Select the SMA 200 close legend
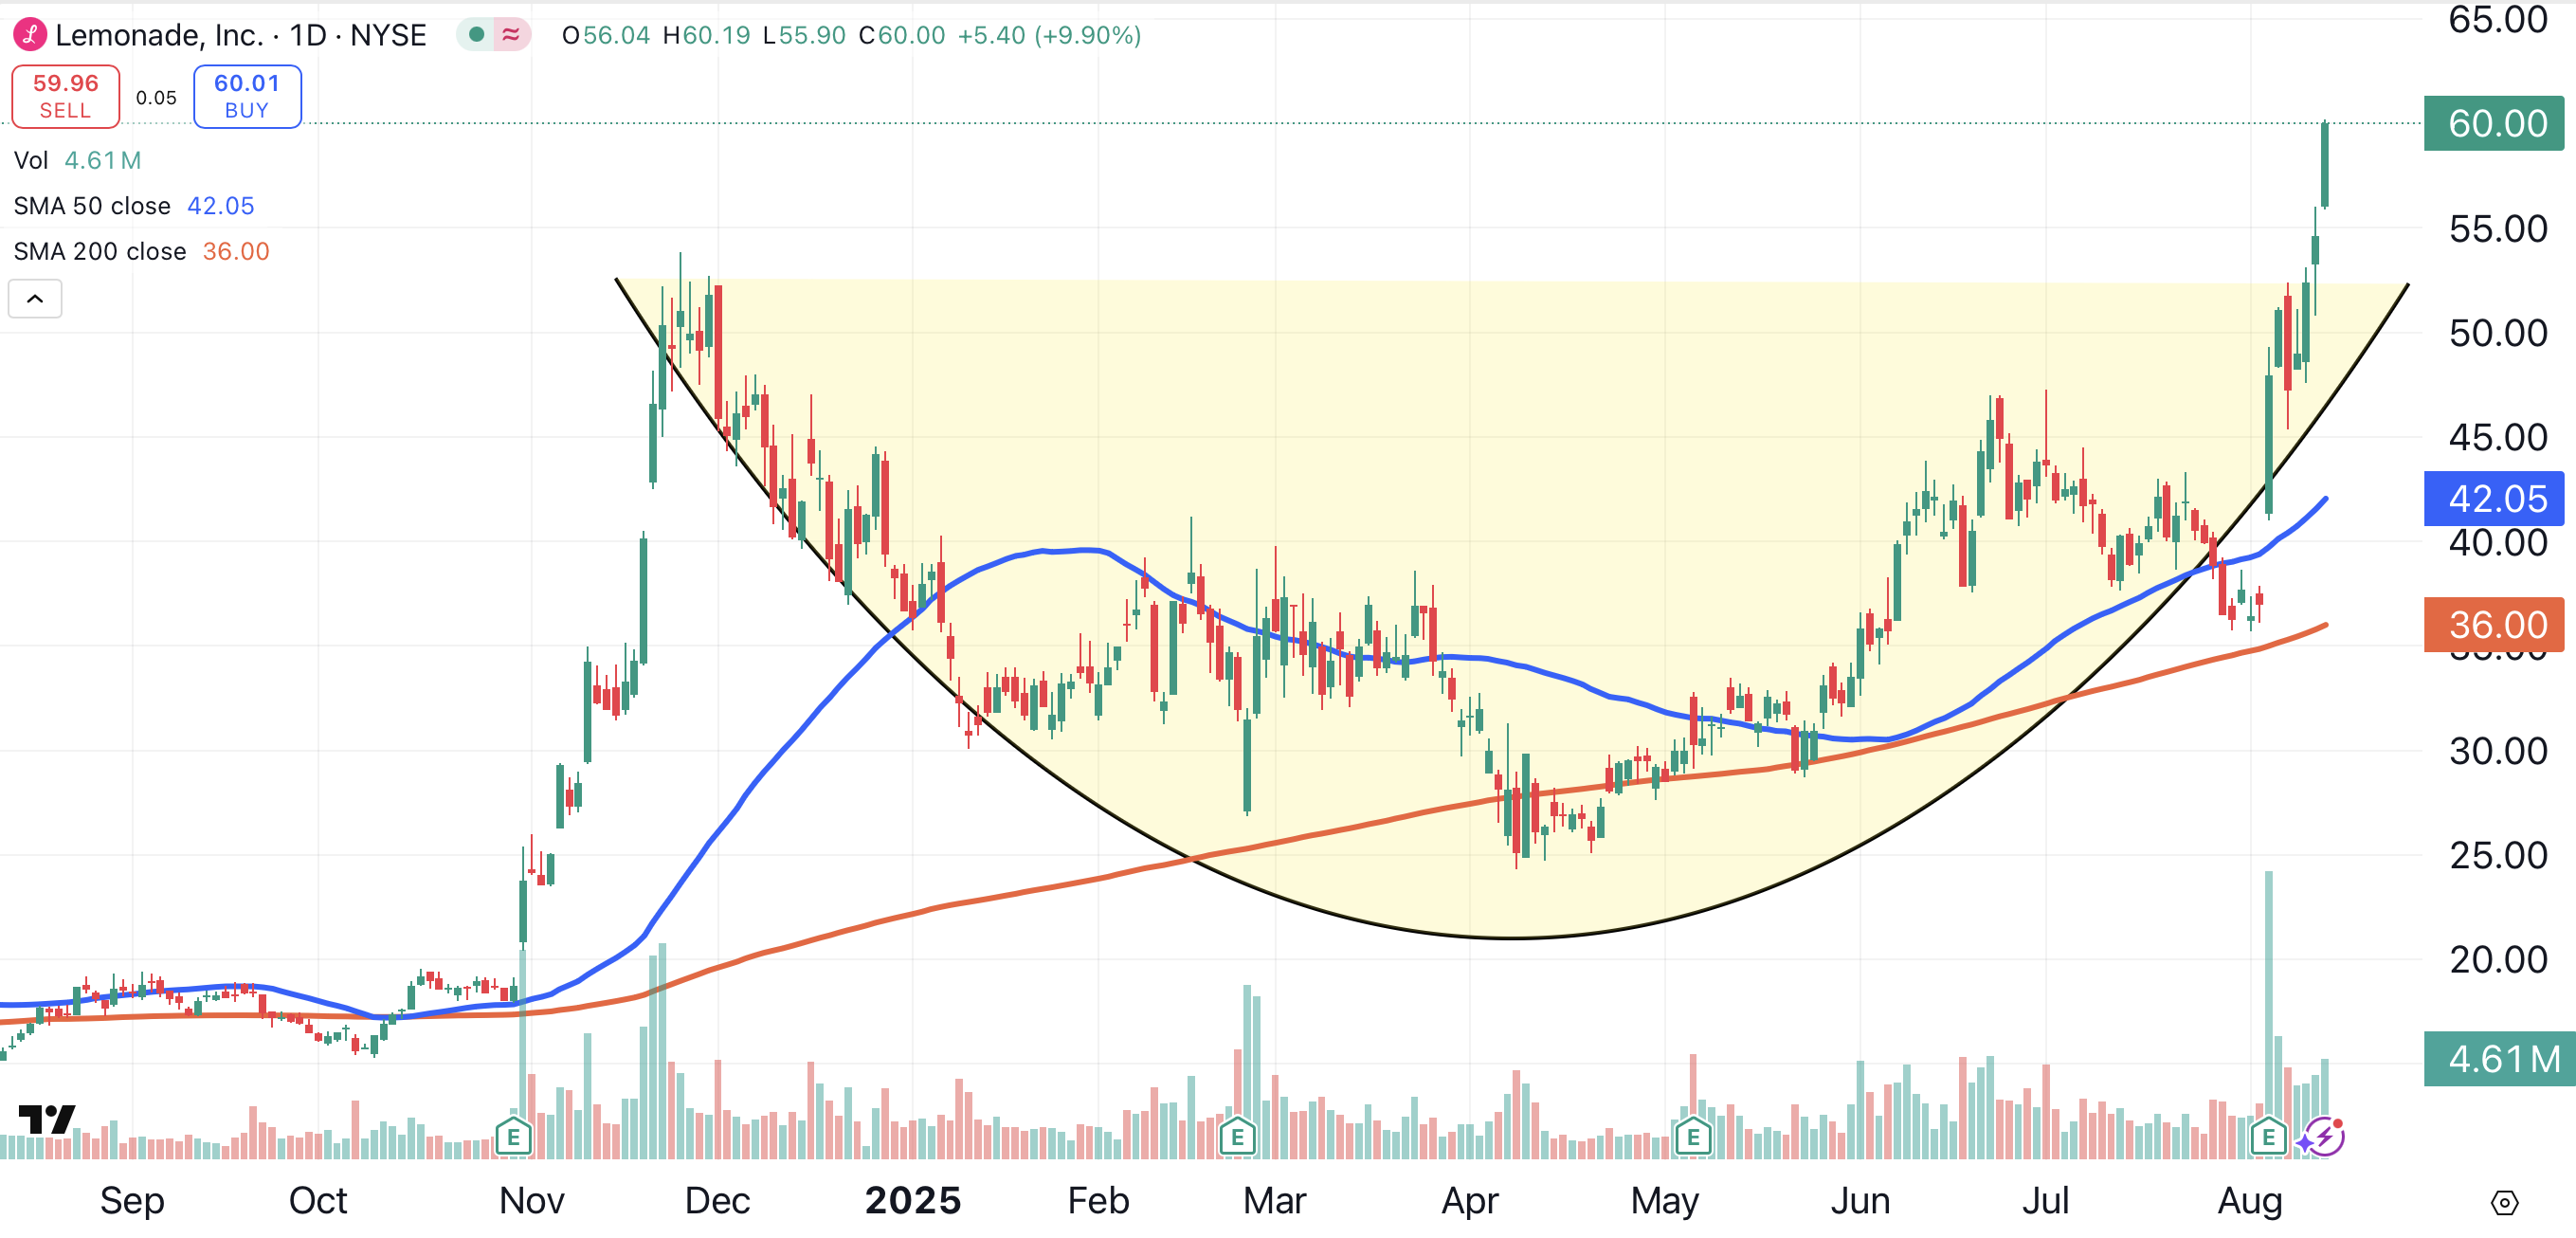The width and height of the screenshot is (2576, 1238). click(x=100, y=251)
